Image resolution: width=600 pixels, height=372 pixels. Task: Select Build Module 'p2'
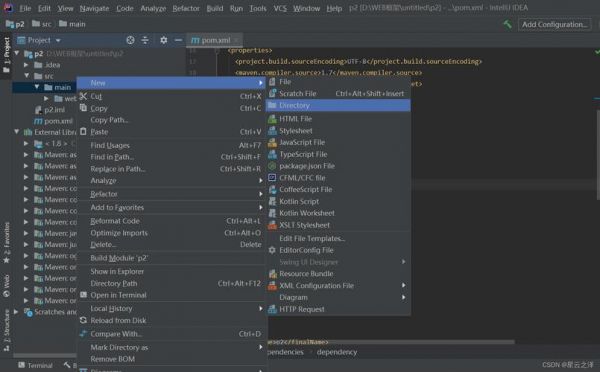[x=171, y=258]
